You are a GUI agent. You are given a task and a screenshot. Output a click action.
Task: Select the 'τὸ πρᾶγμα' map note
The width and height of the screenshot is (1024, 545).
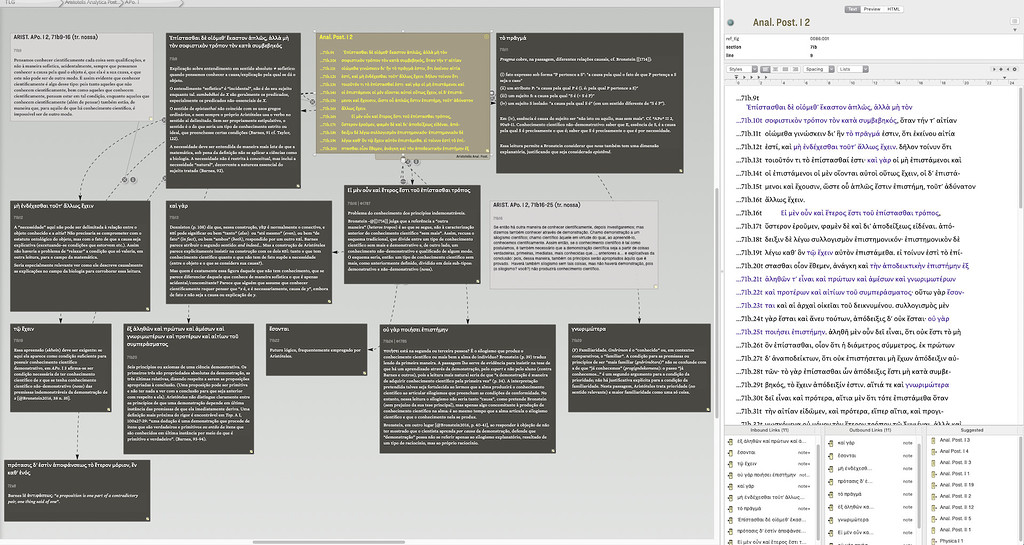590,102
